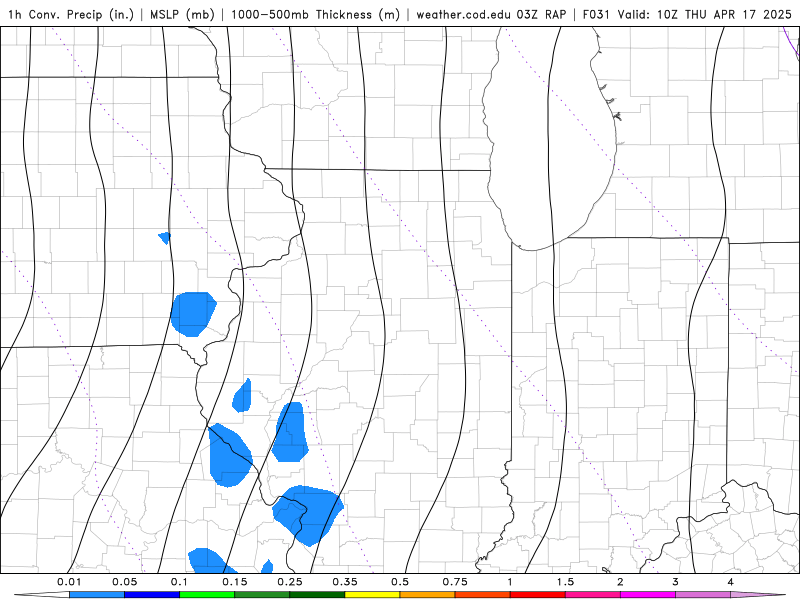Viewport: 800px width, 600px height.
Task: Click the tiny isolated northernmost blue precipitation patch
Action: (x=165, y=238)
